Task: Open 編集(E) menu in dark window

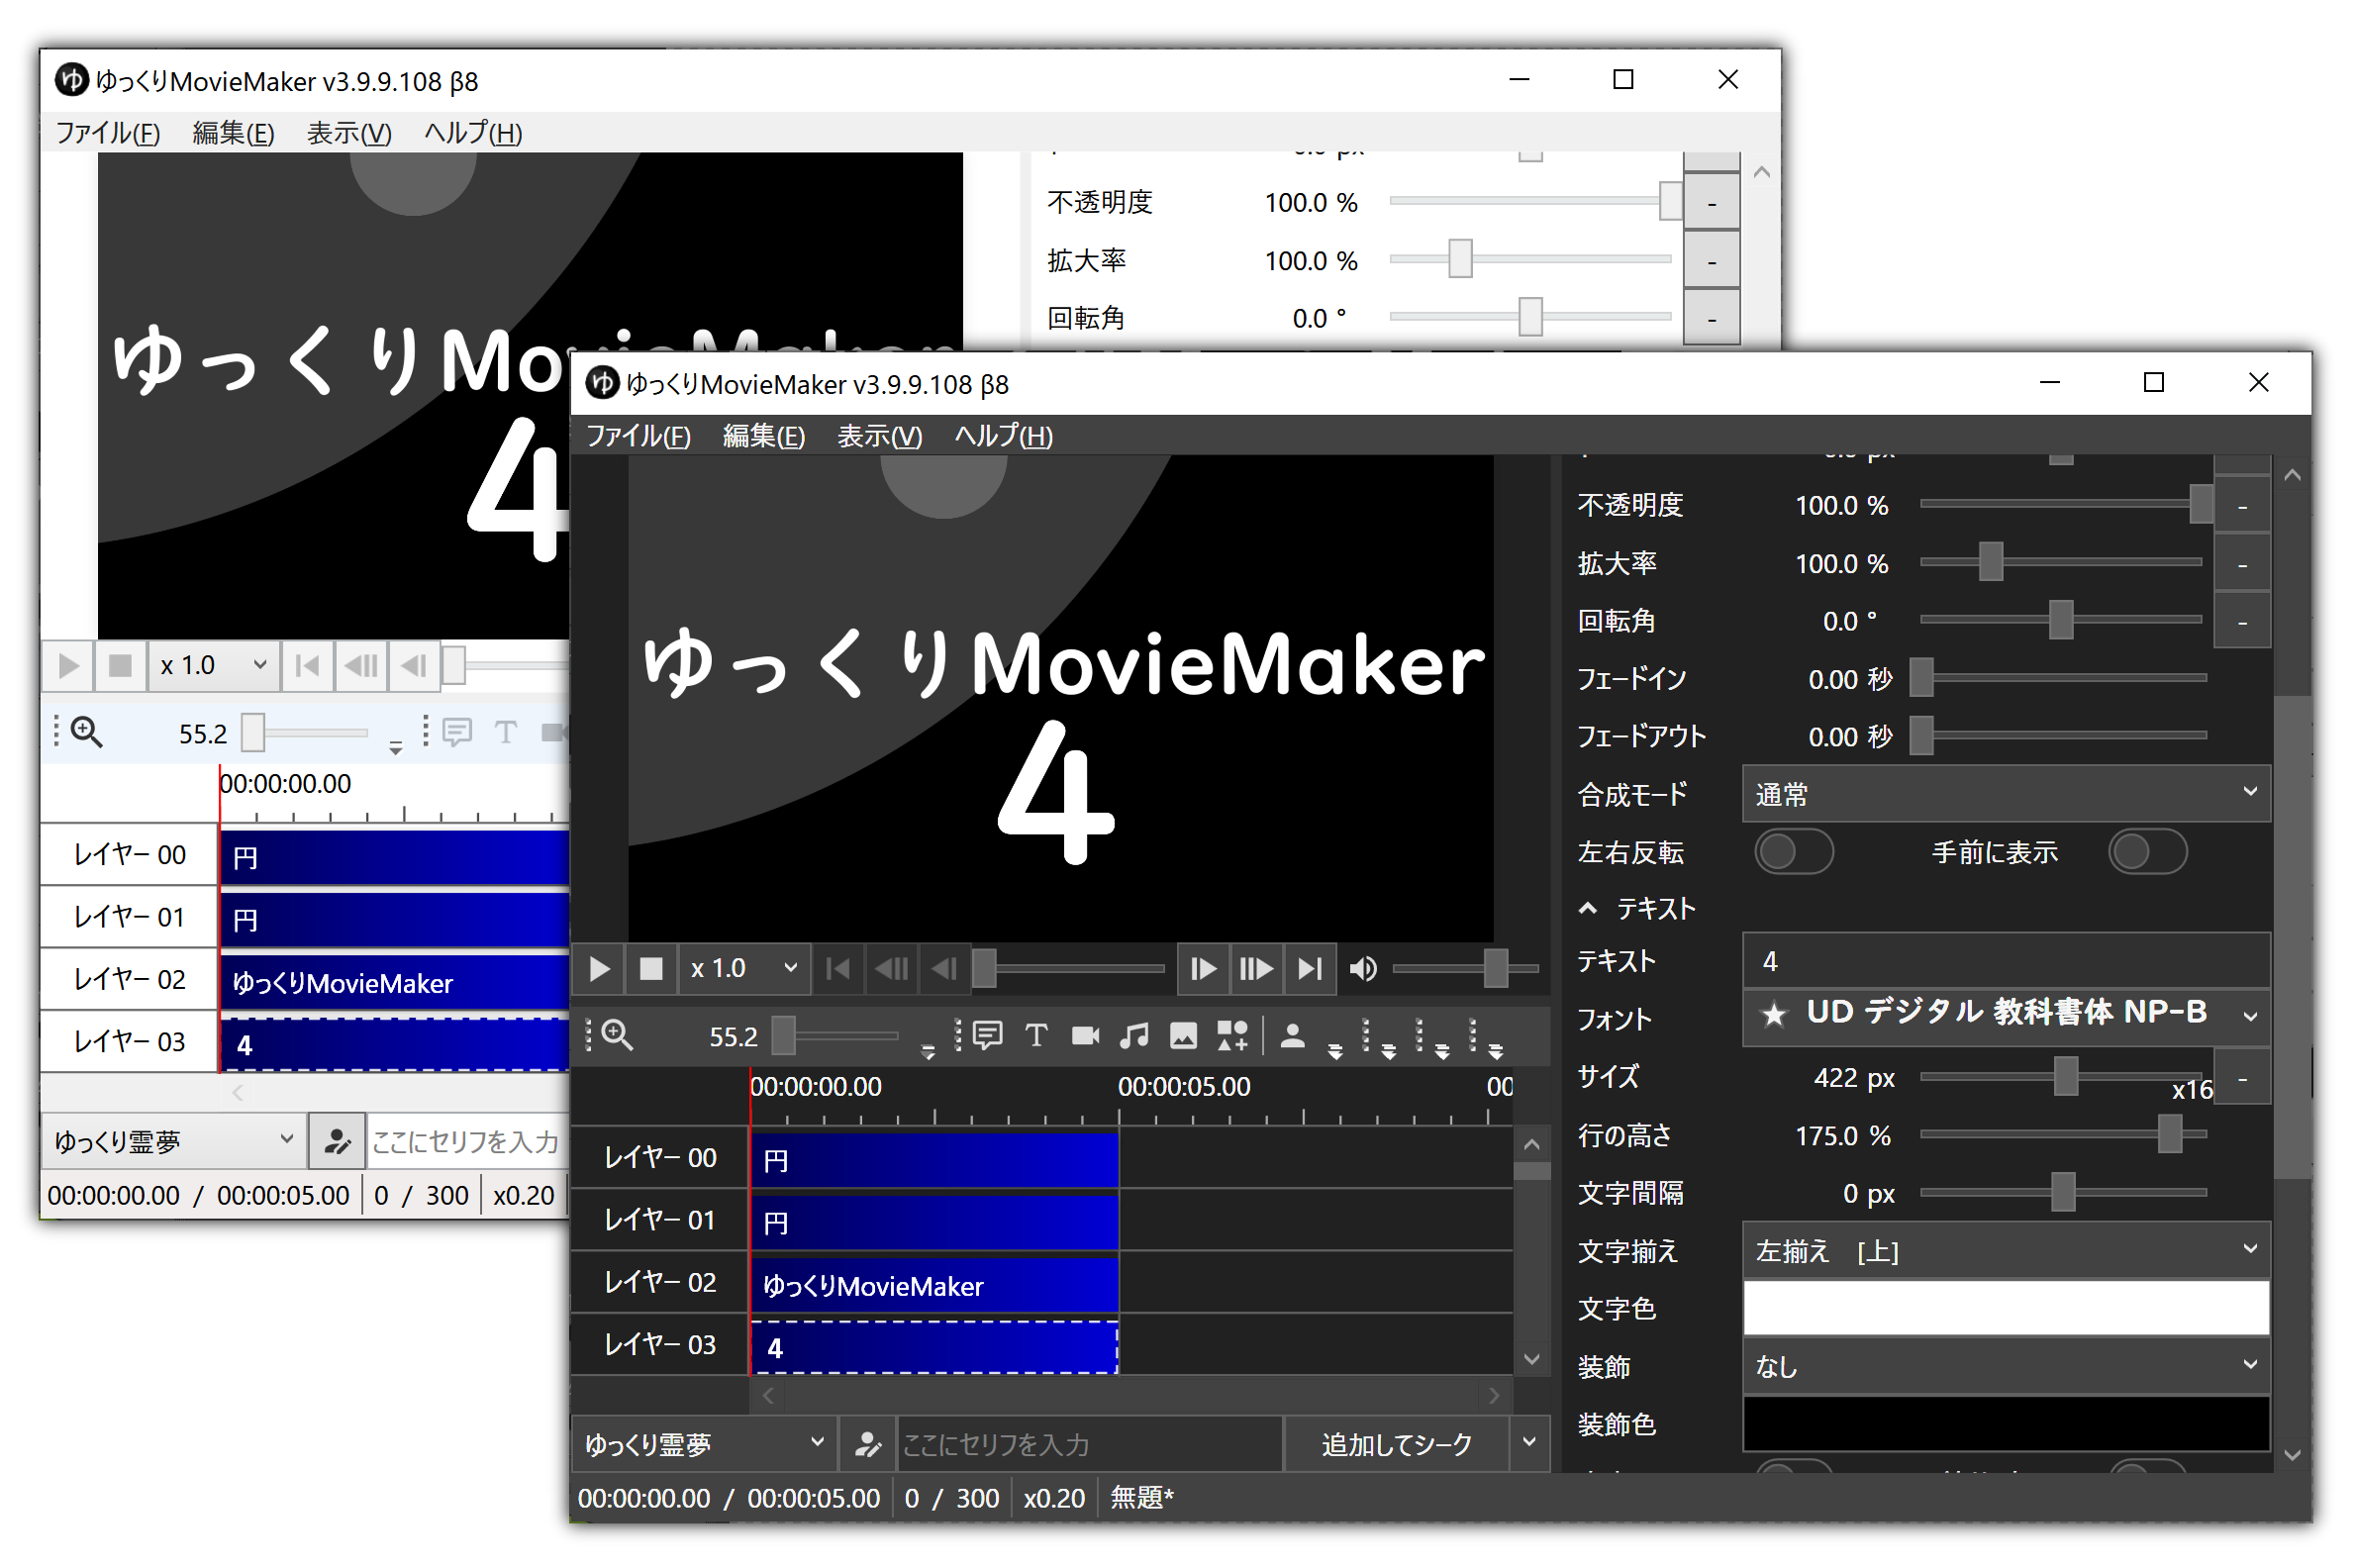Action: click(x=763, y=436)
